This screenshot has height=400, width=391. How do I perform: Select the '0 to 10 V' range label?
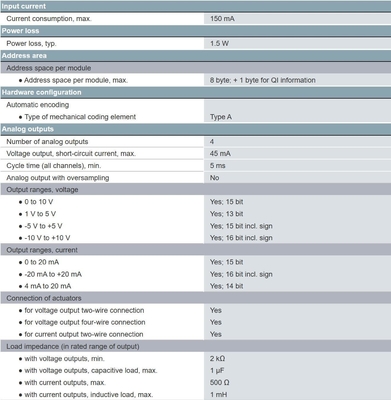click(39, 202)
